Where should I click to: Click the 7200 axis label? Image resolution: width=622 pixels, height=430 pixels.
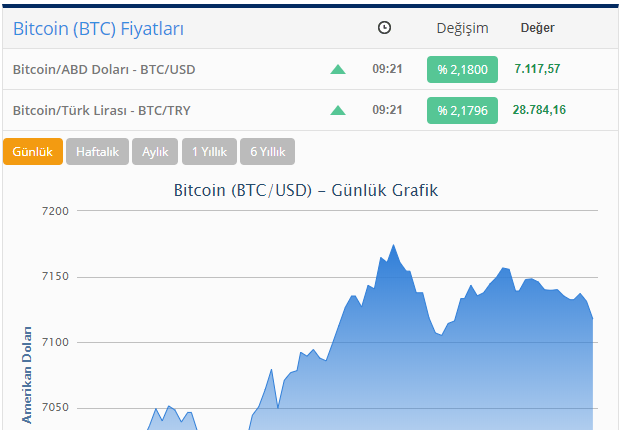pyautogui.click(x=55, y=211)
